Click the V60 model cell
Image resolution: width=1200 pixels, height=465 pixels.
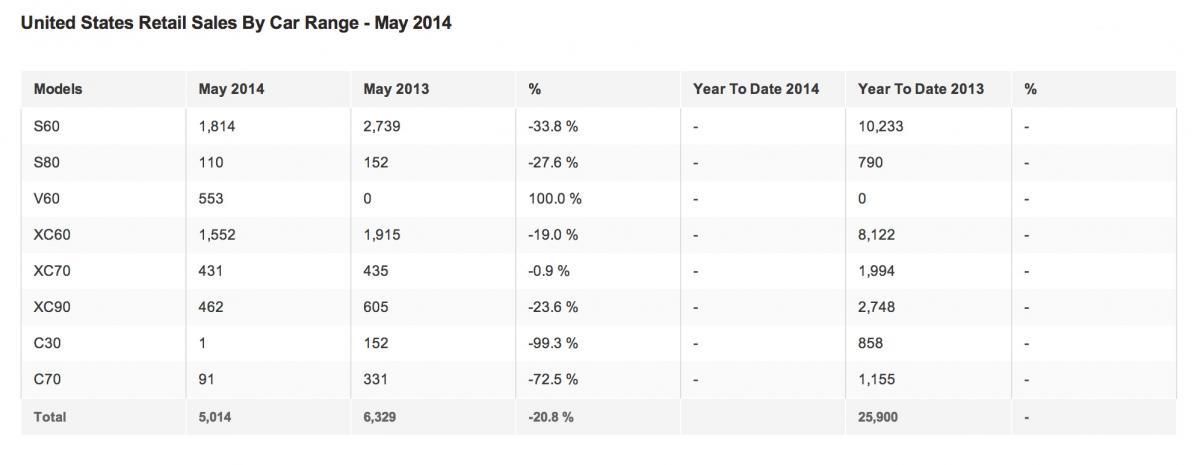pyautogui.click(x=47, y=199)
